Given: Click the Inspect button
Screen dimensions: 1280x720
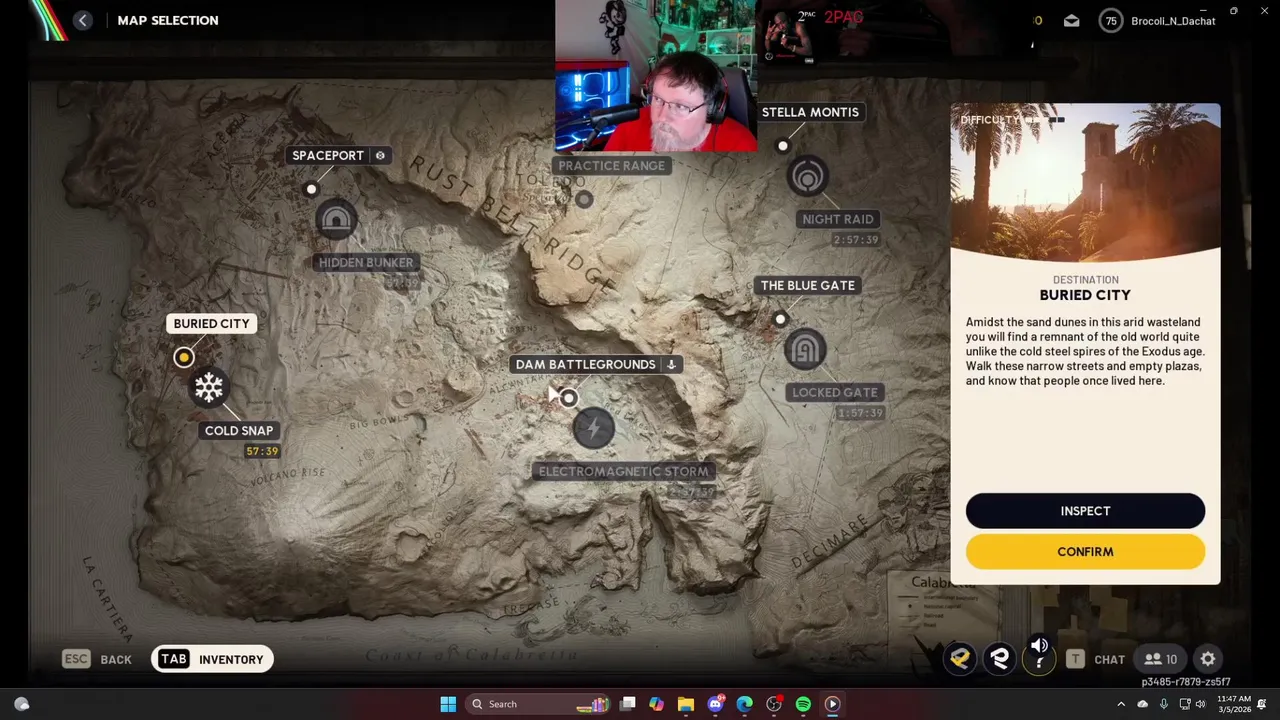Looking at the screenshot, I should coord(1085,511).
